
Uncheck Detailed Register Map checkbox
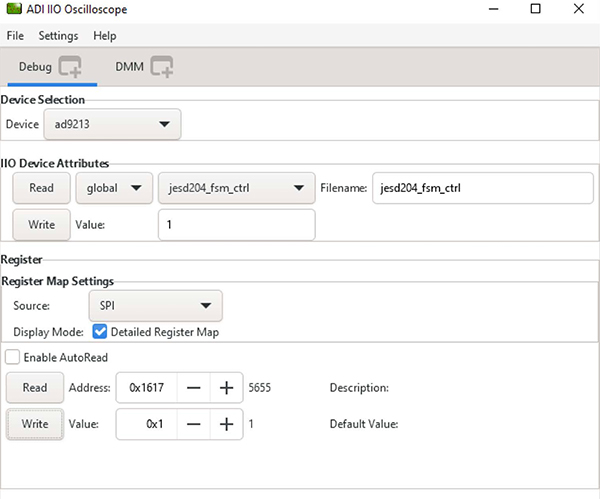coord(100,331)
